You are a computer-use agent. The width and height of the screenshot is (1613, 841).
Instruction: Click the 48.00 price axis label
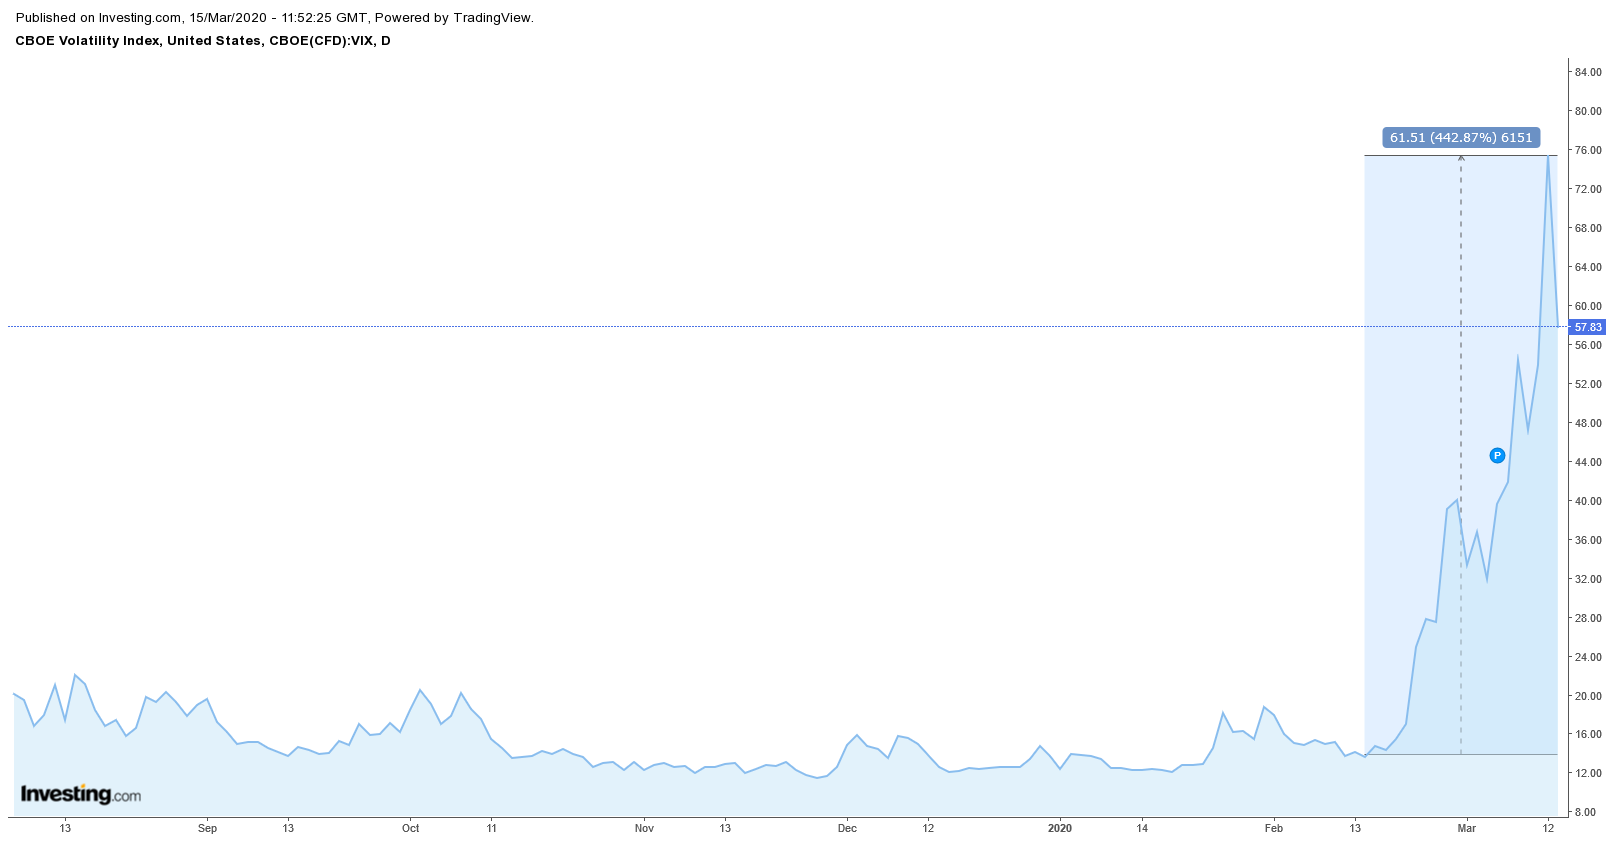[1588, 423]
